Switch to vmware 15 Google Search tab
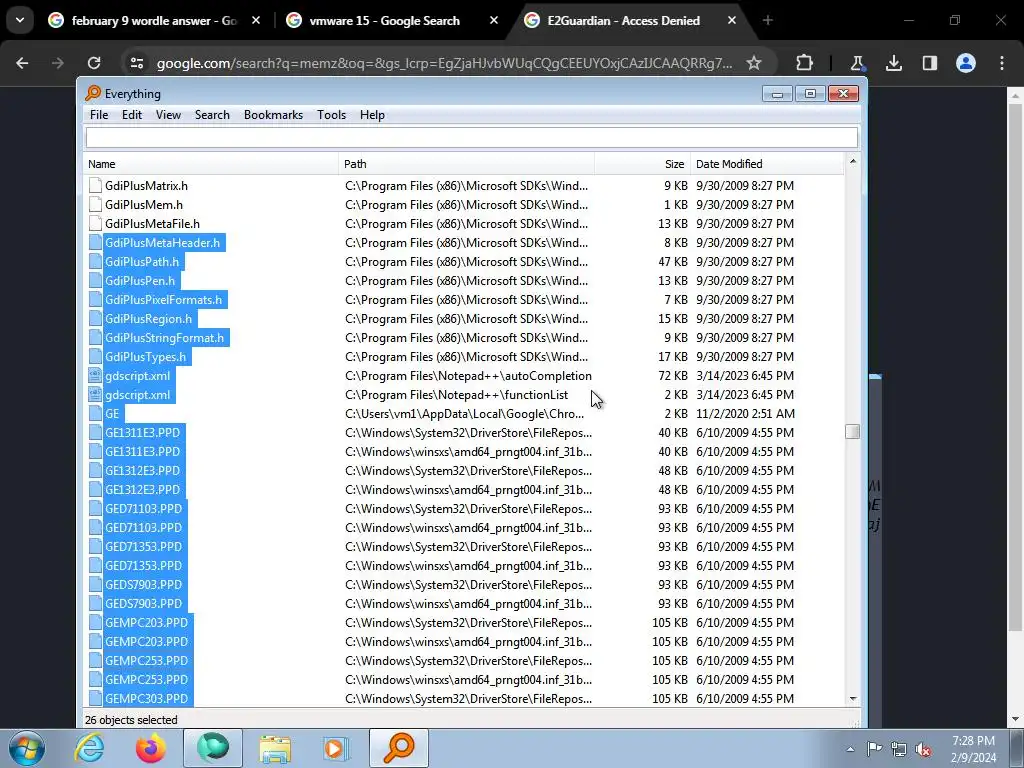Viewport: 1024px width, 768px height. pyautogui.click(x=385, y=21)
